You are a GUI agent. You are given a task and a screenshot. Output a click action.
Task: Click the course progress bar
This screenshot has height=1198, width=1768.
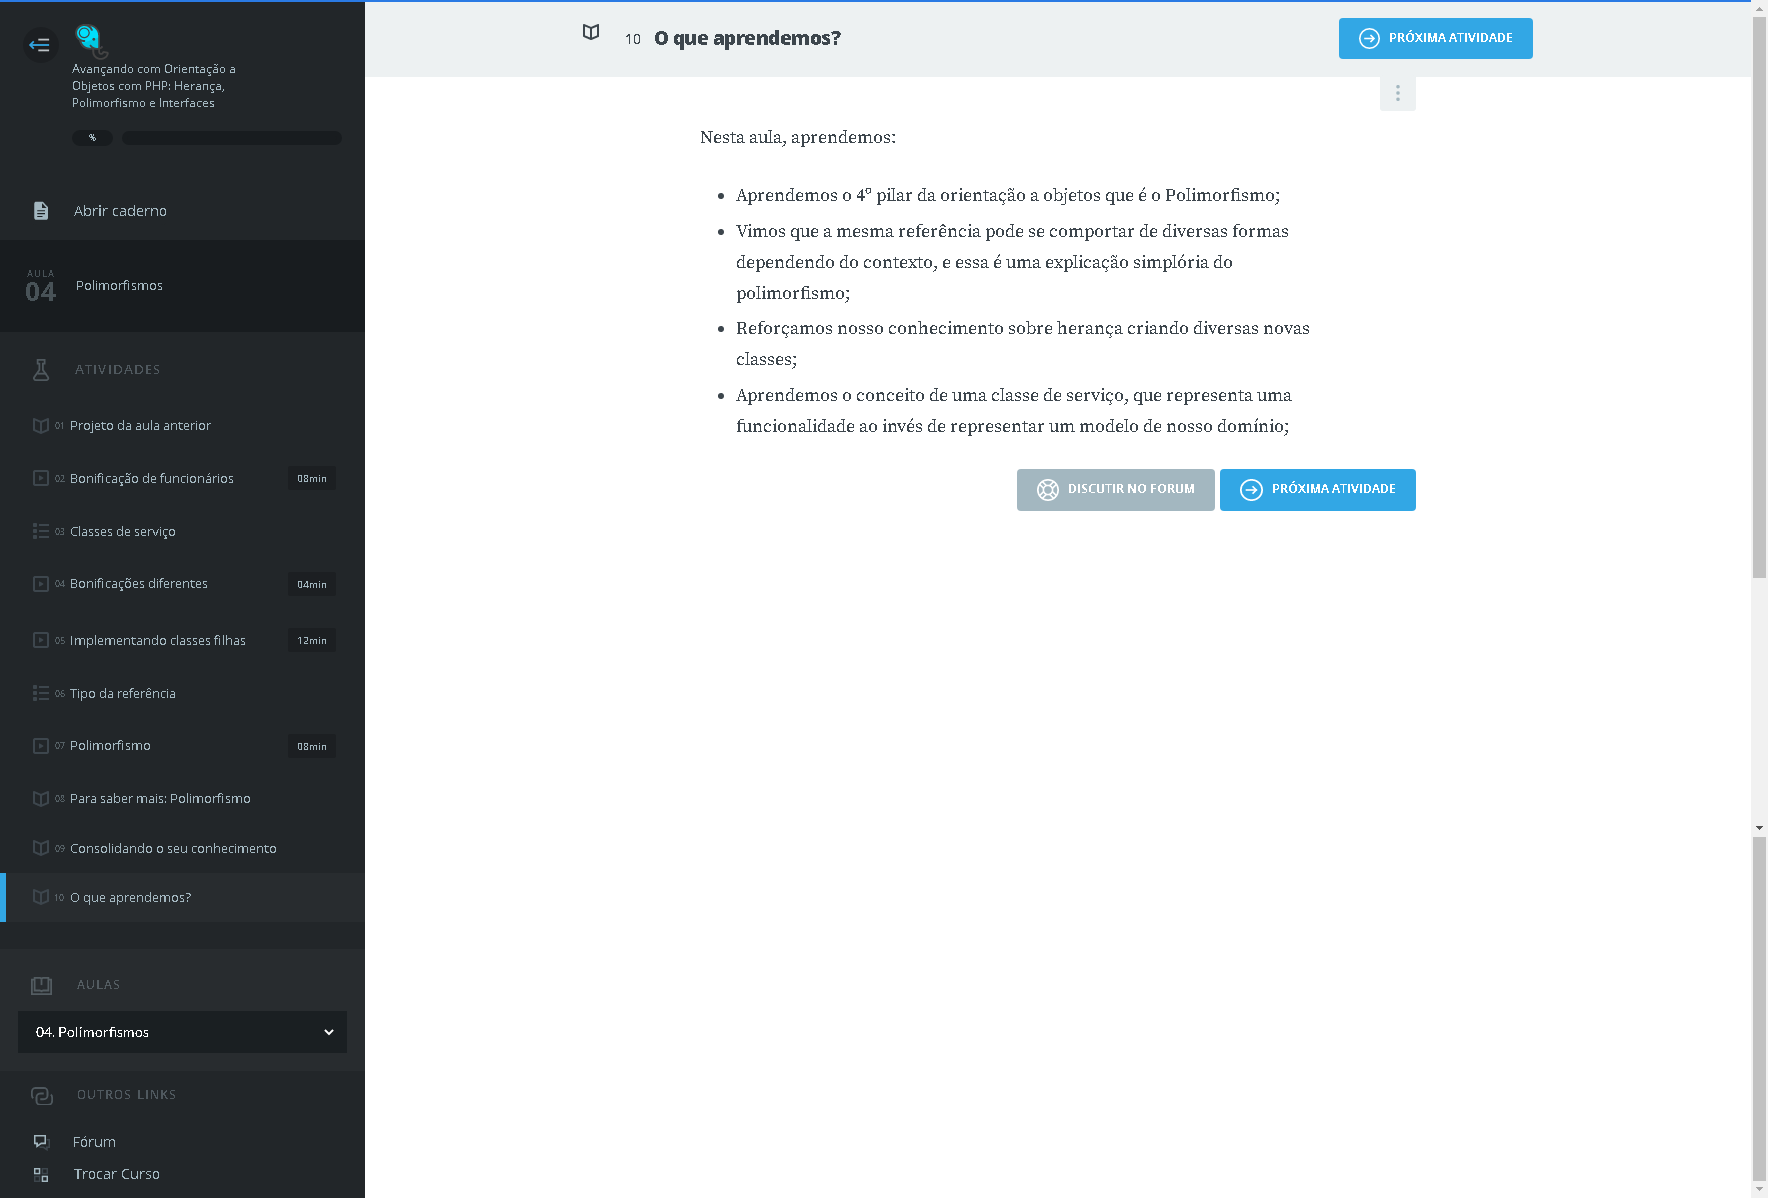point(231,138)
